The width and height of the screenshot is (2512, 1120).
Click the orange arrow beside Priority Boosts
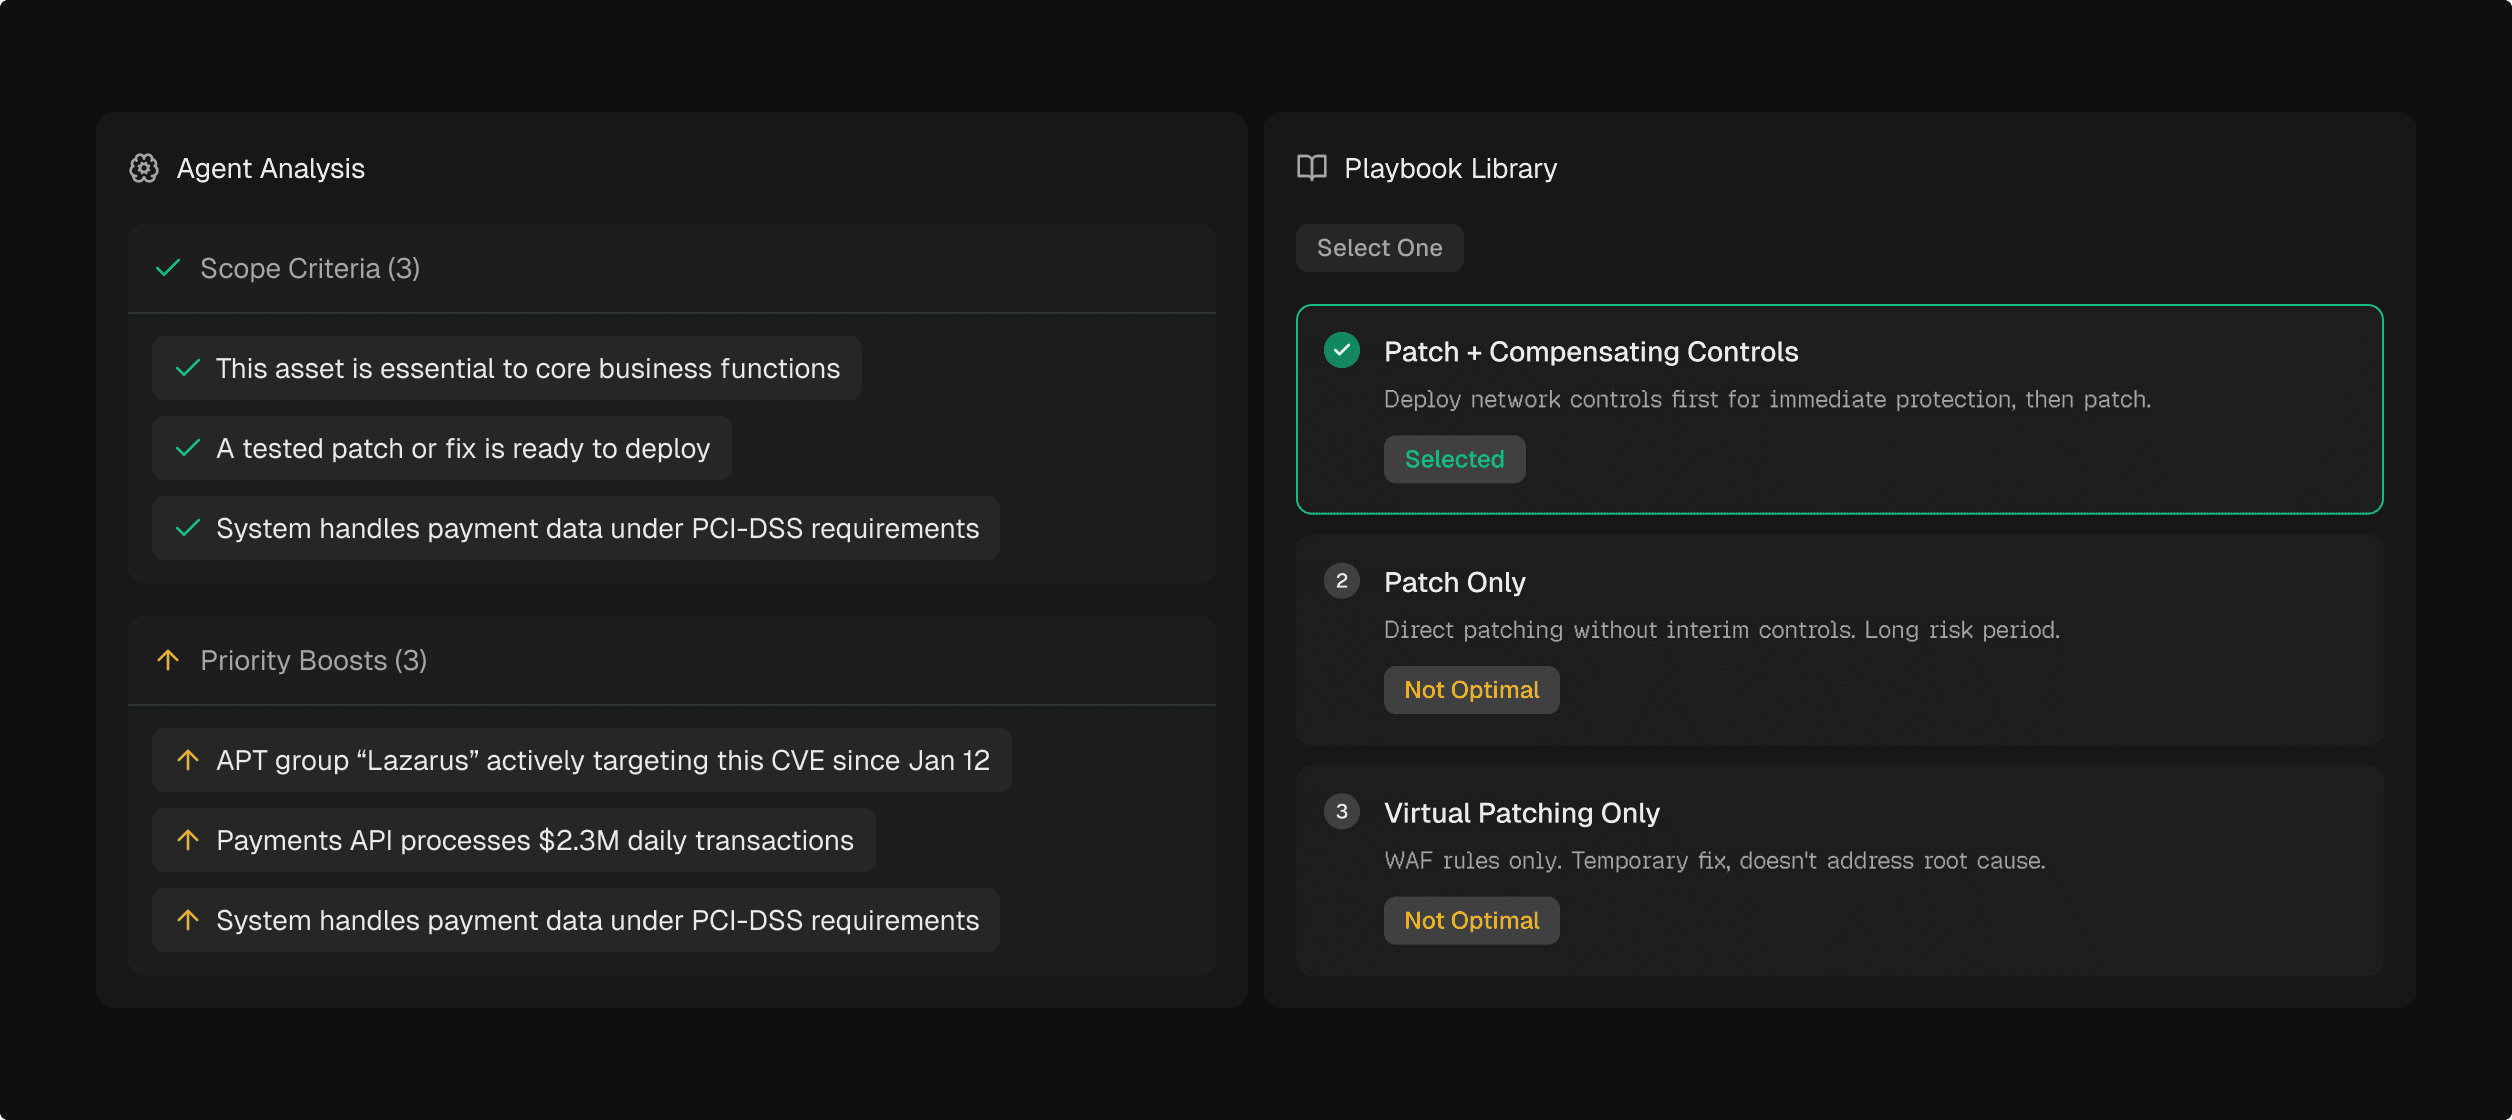point(168,660)
